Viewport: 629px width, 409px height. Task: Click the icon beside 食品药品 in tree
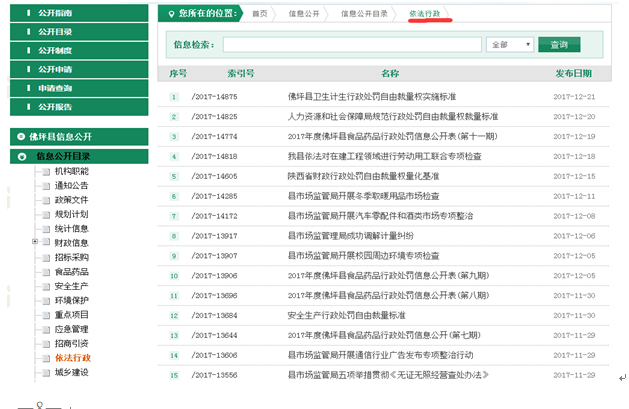pyautogui.click(x=46, y=272)
